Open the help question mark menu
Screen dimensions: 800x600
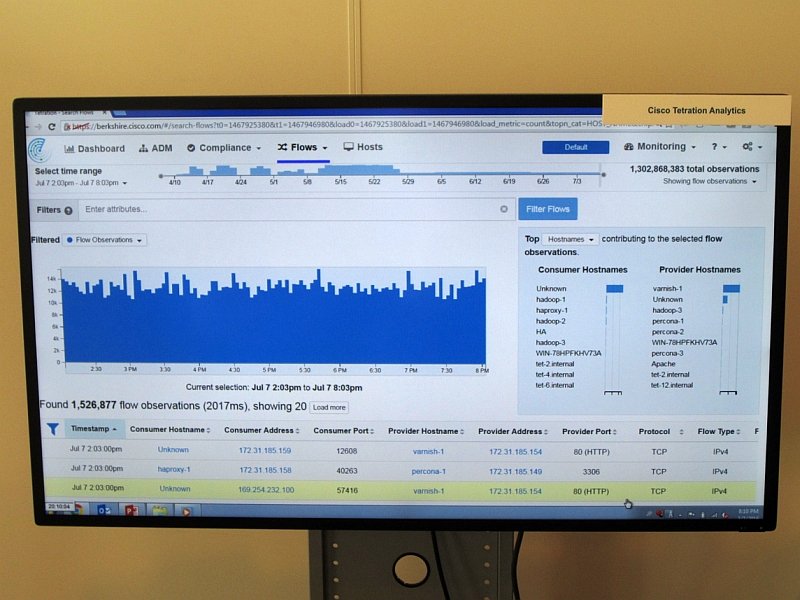click(719, 146)
